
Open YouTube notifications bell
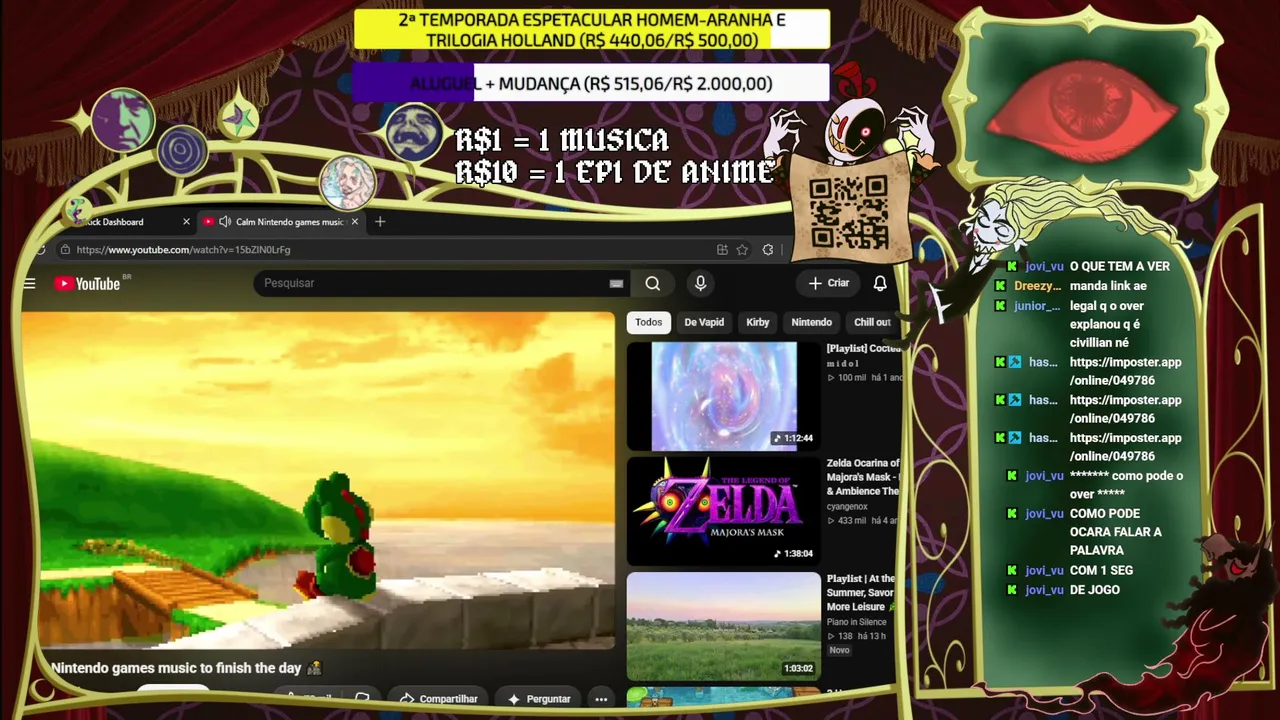(x=880, y=283)
